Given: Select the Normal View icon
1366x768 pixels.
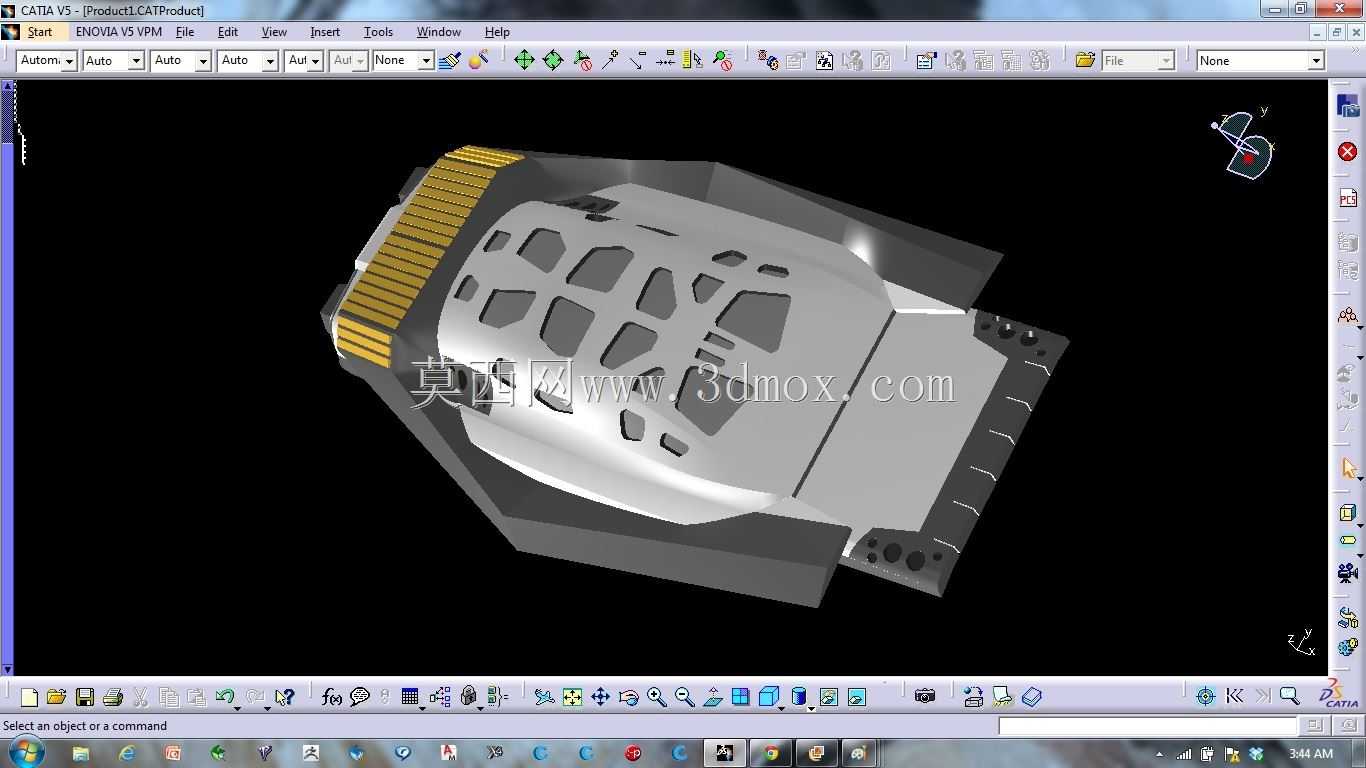Looking at the screenshot, I should click(x=712, y=697).
